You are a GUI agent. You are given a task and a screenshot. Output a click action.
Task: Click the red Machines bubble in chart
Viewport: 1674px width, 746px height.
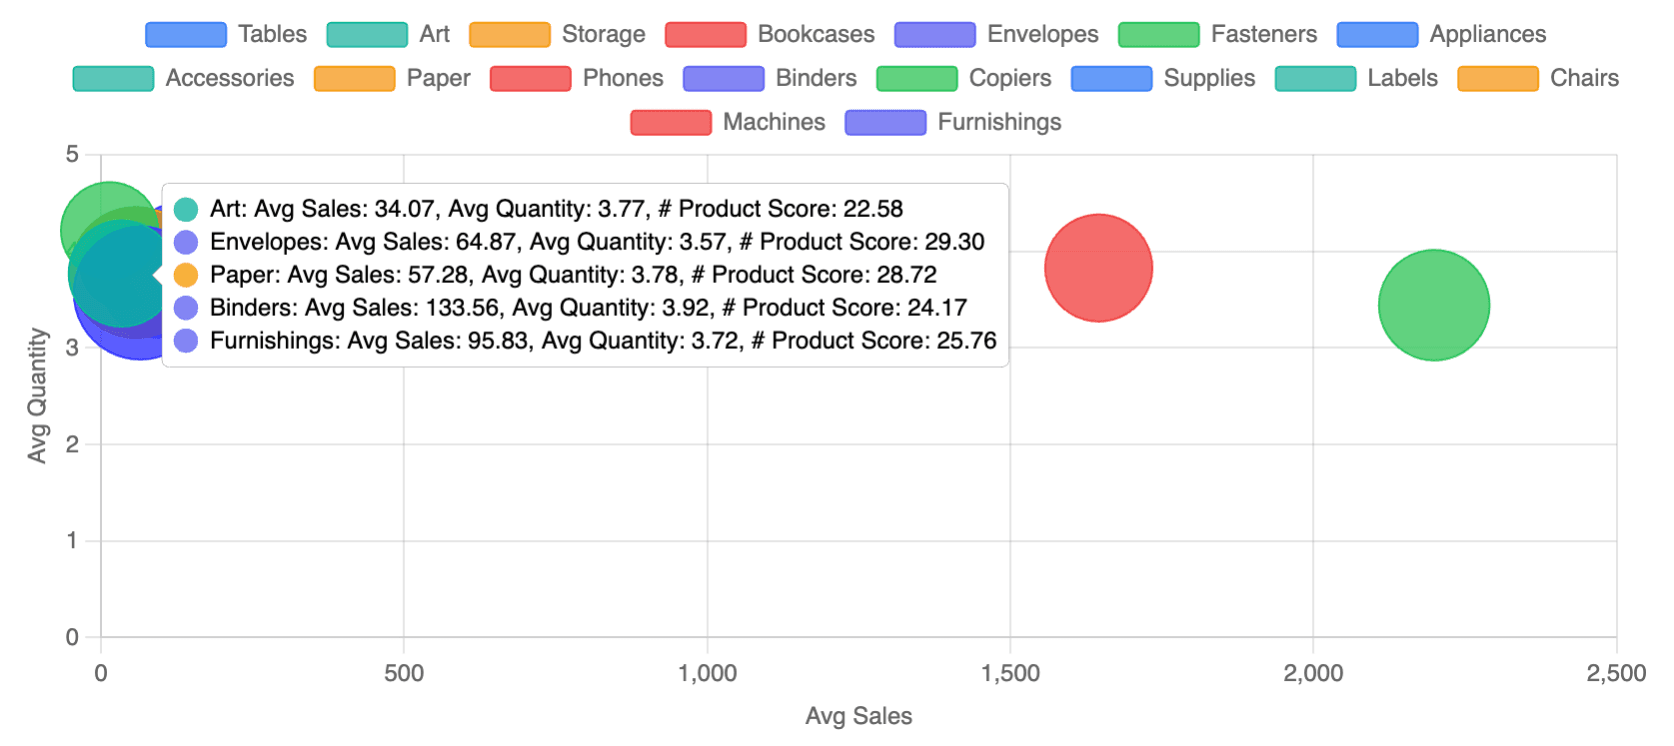(1098, 268)
